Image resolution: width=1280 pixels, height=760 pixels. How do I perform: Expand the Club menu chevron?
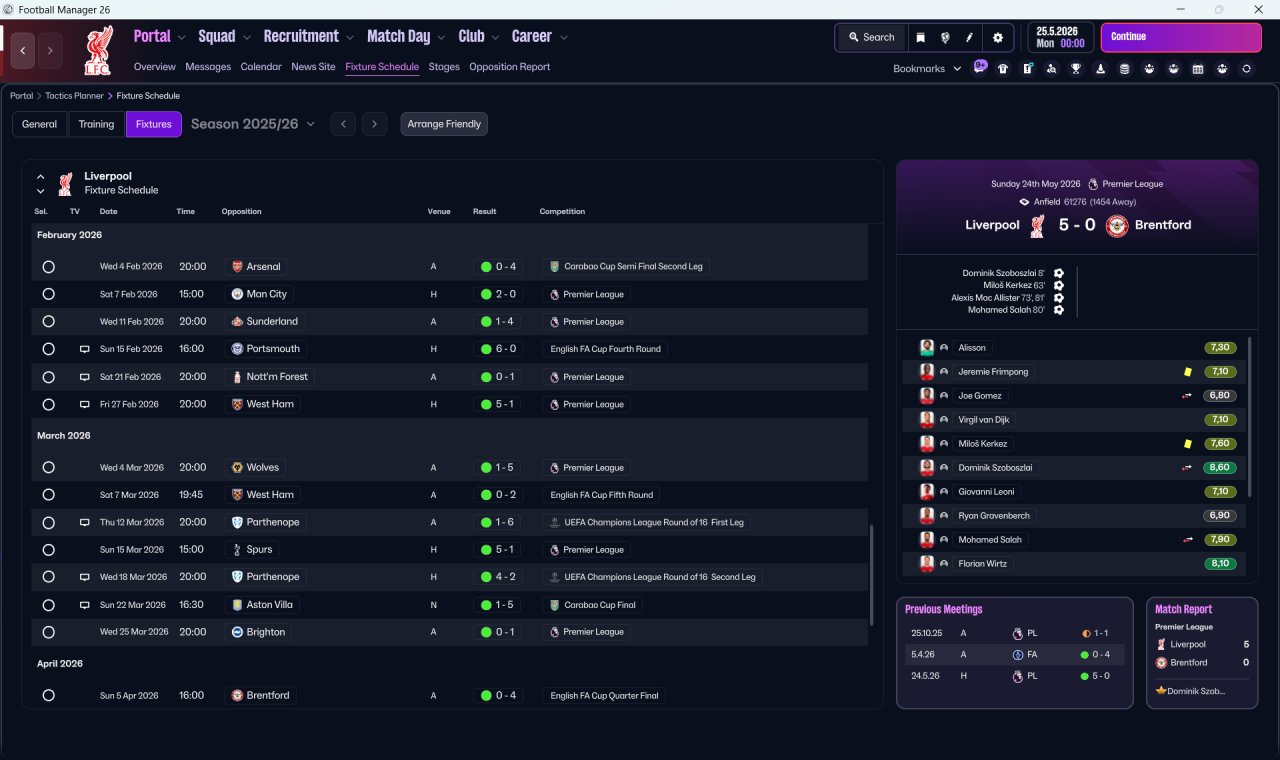(494, 37)
